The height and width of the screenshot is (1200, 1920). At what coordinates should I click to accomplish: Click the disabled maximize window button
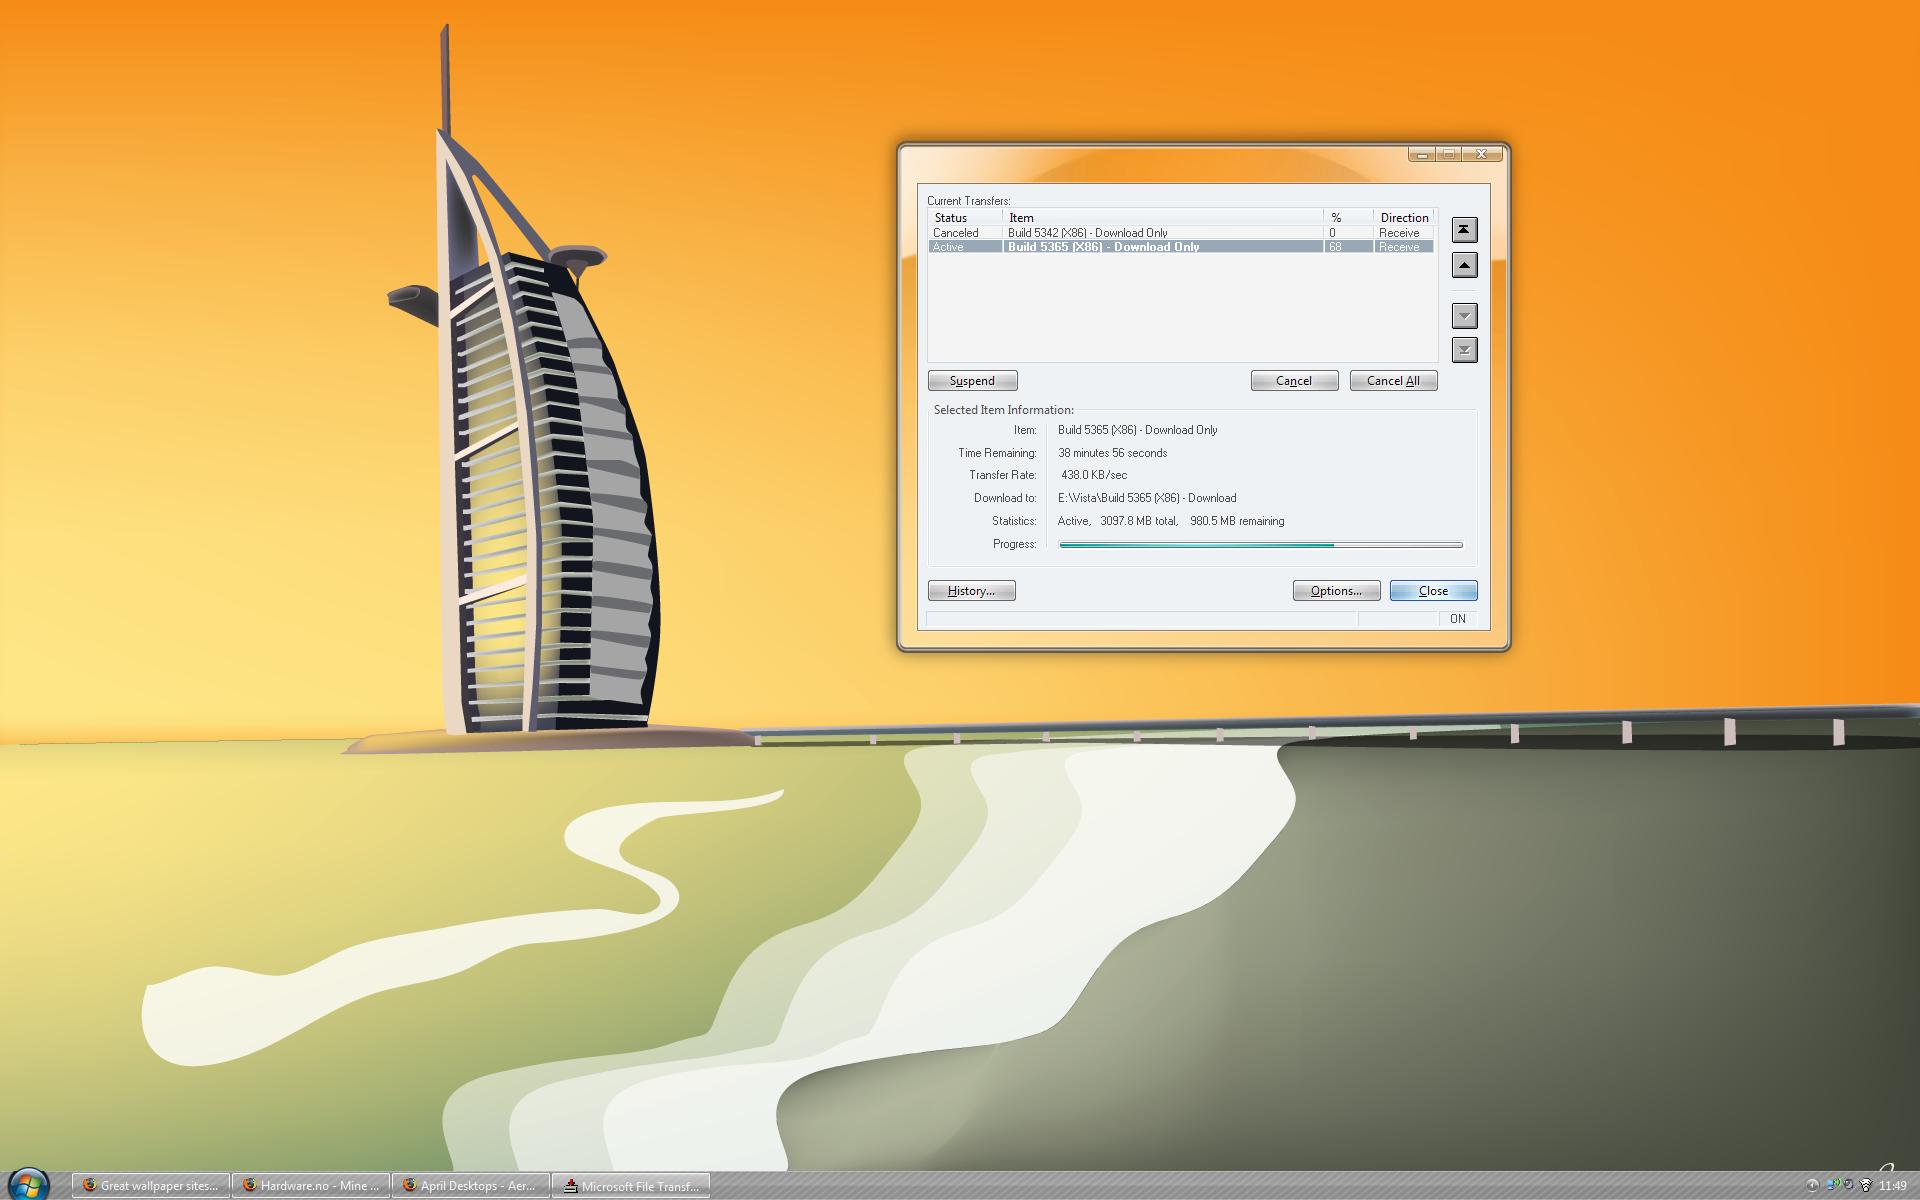[x=1449, y=154]
